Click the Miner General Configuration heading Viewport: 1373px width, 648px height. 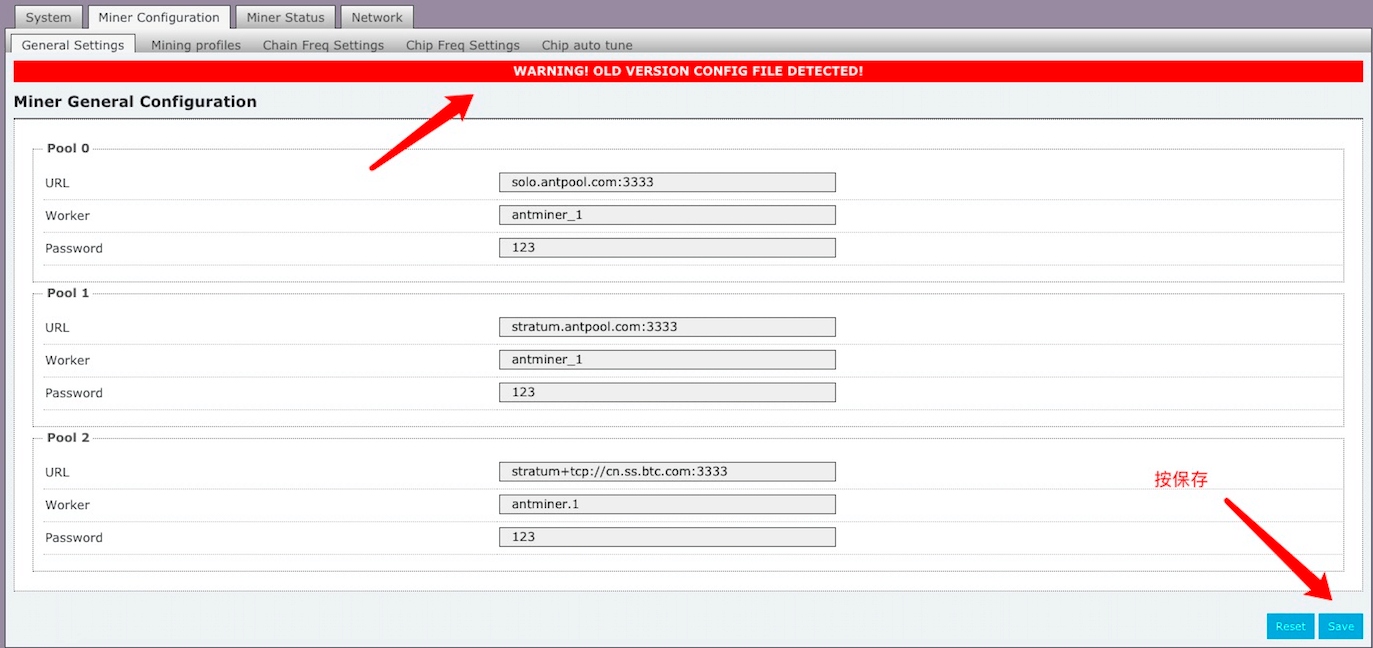tap(135, 102)
